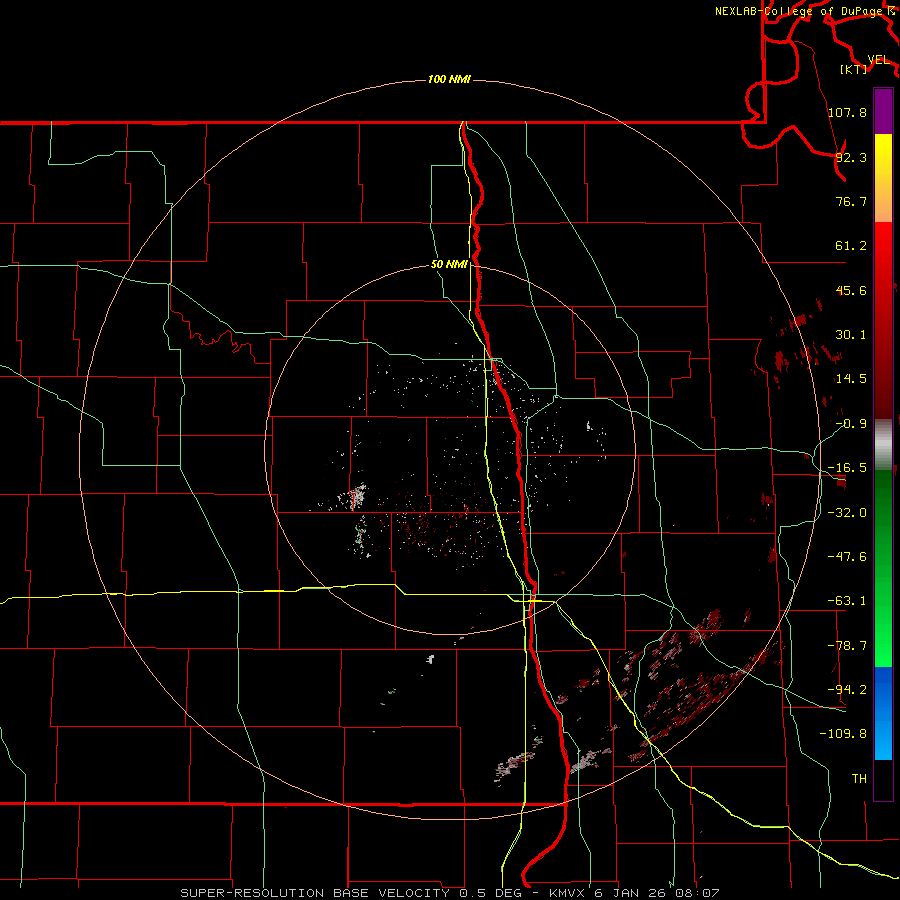Click the 107.8 value on velocity scale
This screenshot has width=900, height=900.
point(847,112)
